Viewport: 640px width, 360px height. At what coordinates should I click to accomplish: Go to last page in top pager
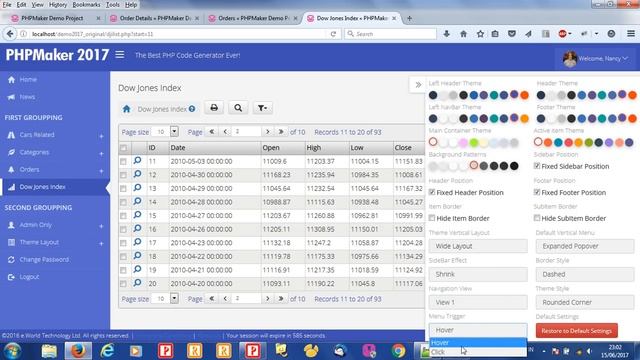point(281,132)
